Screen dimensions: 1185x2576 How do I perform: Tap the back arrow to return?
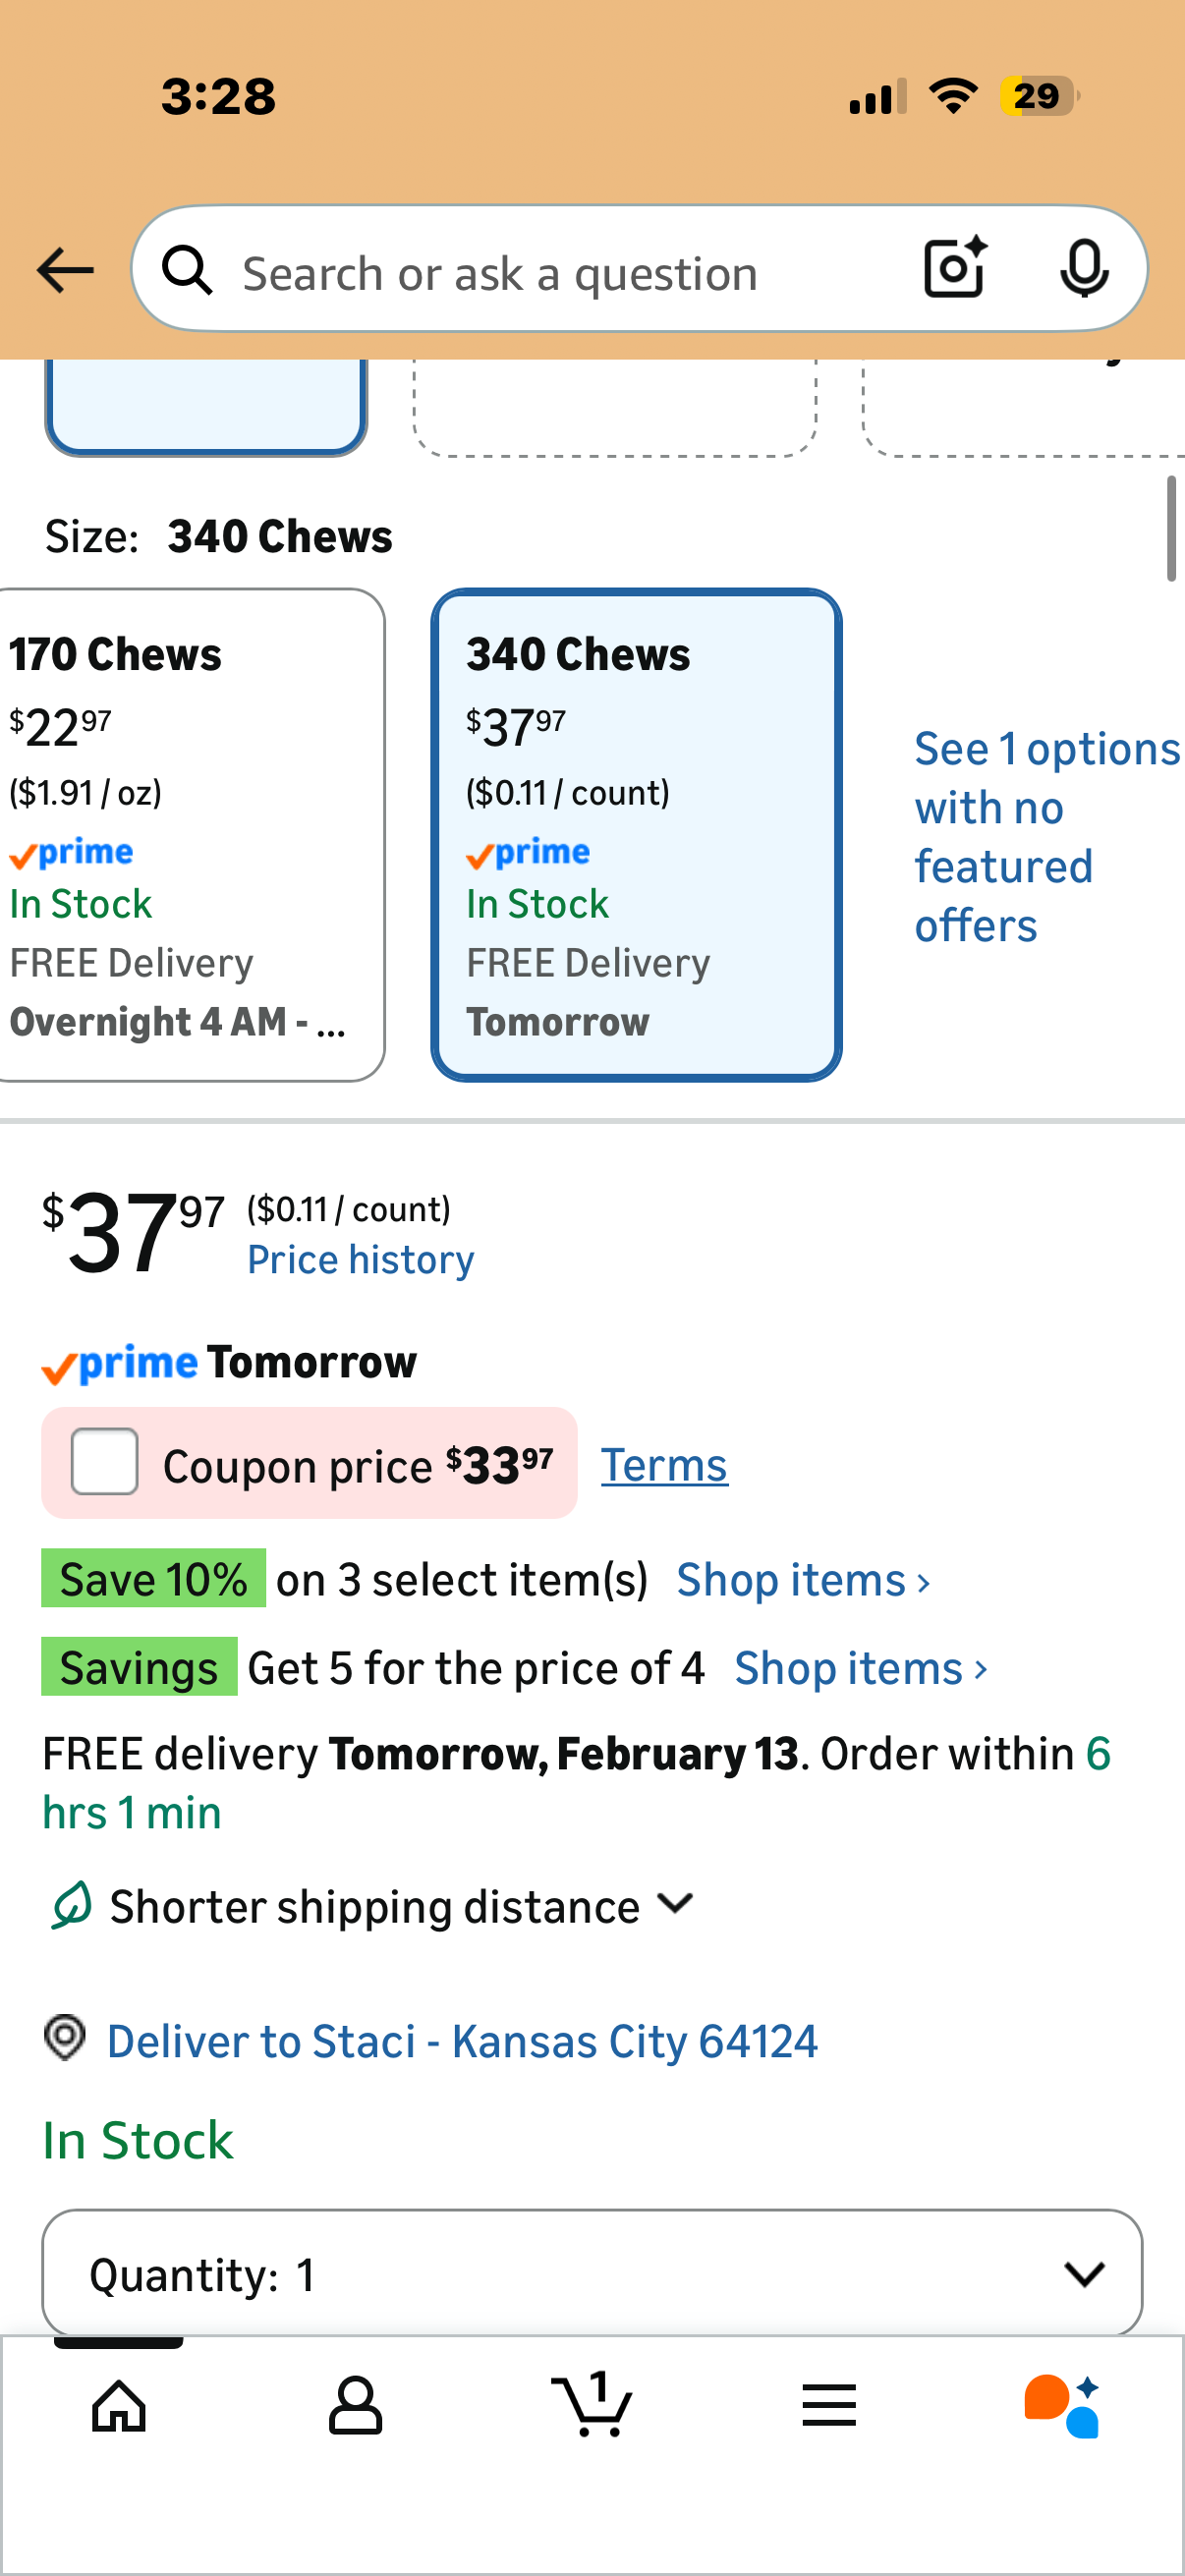point(63,269)
